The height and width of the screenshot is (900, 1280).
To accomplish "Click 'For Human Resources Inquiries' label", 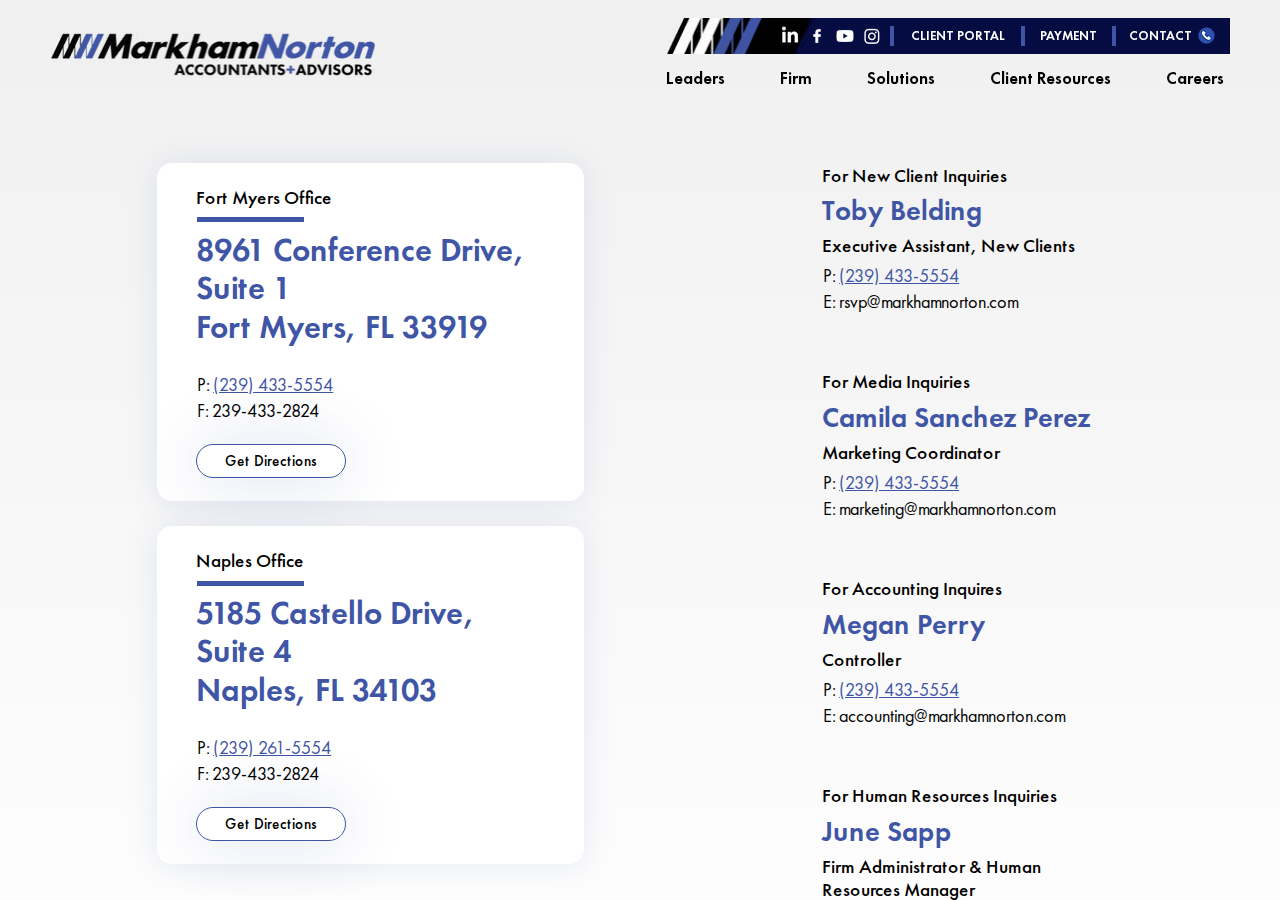I will [940, 796].
